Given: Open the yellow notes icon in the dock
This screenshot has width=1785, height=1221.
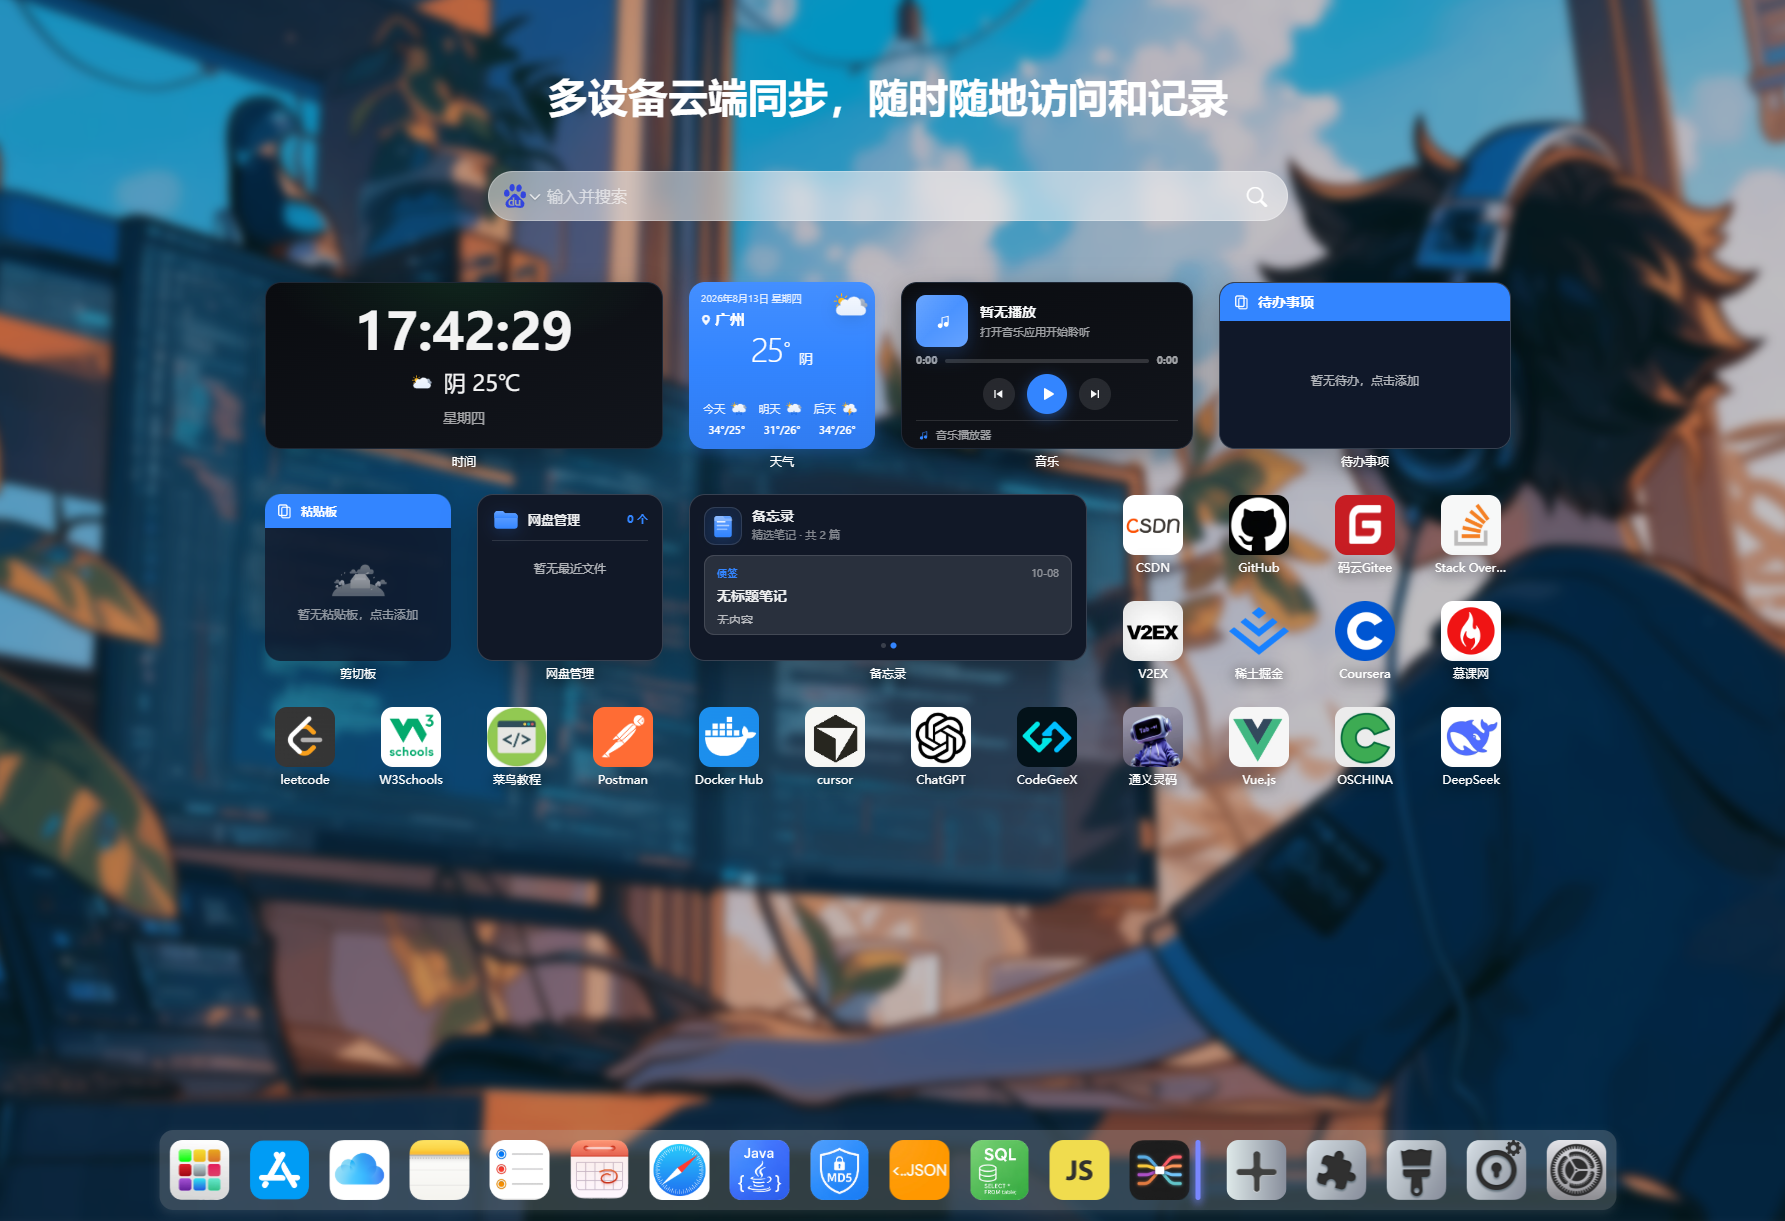Looking at the screenshot, I should (x=439, y=1170).
